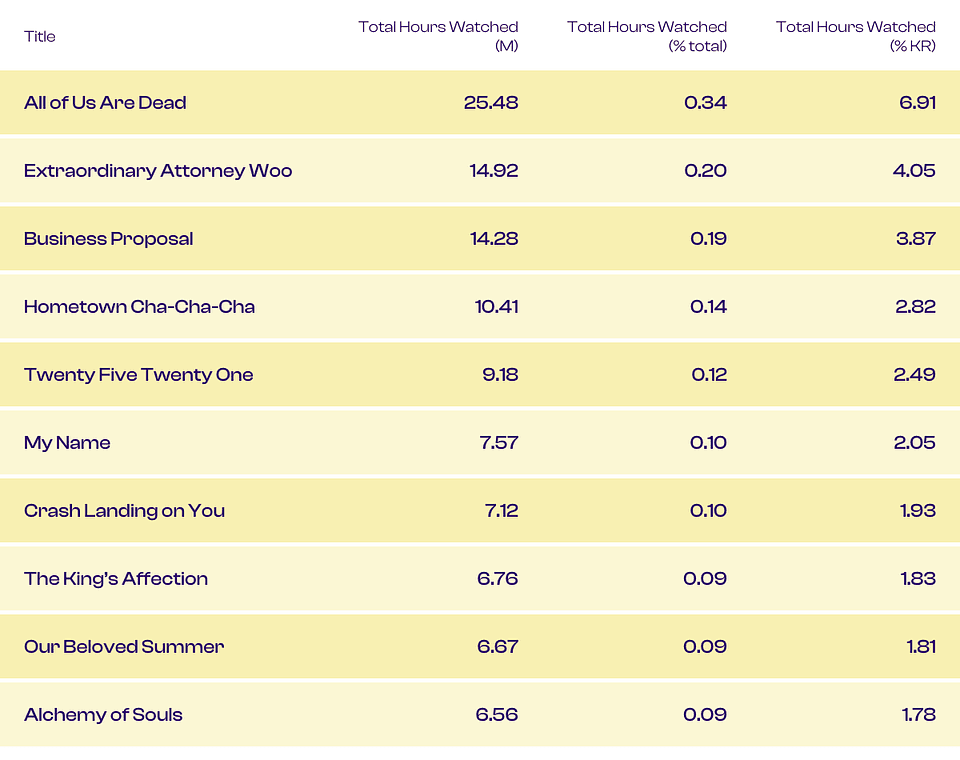The width and height of the screenshot is (960, 760).
Task: Click the 3.87 percent KR value
Action: [916, 238]
